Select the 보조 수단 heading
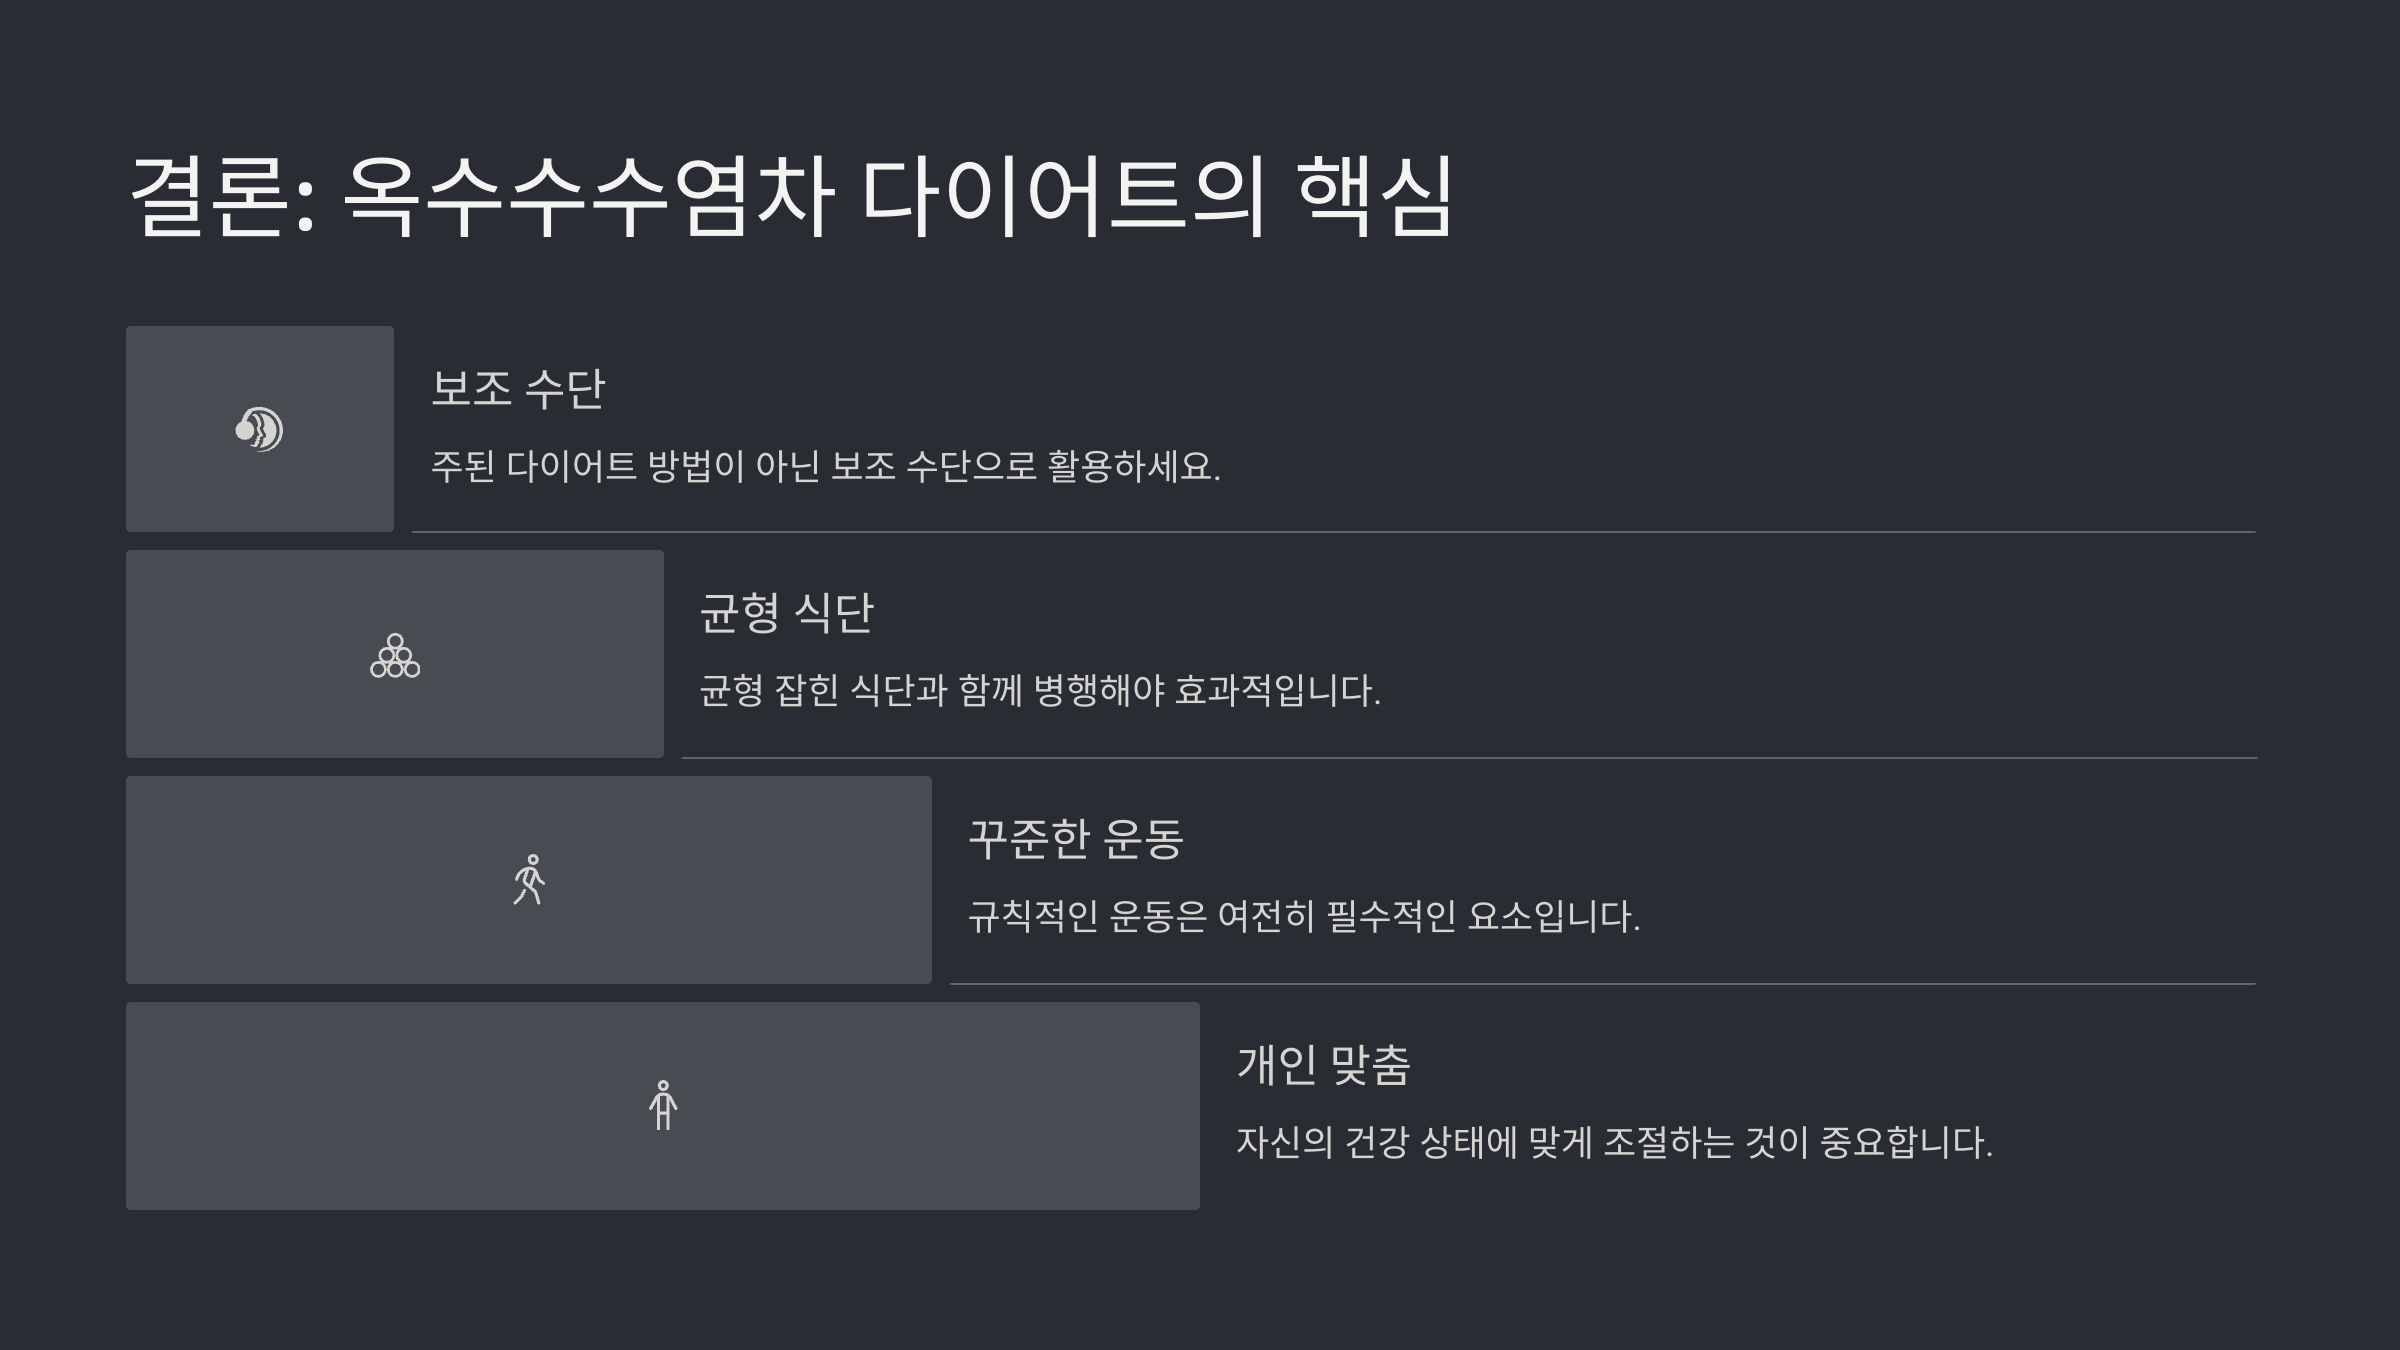Image resolution: width=2400 pixels, height=1350 pixels. point(518,388)
